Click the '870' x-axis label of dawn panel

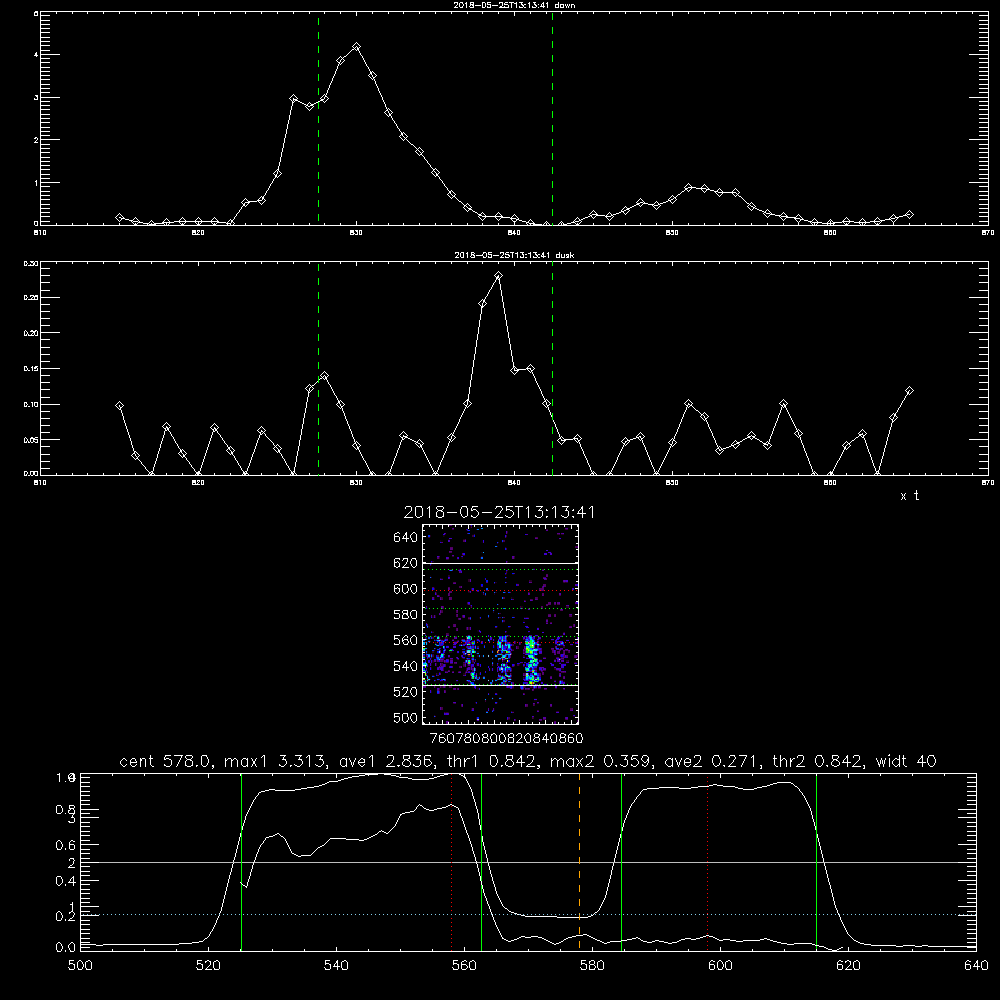click(987, 233)
